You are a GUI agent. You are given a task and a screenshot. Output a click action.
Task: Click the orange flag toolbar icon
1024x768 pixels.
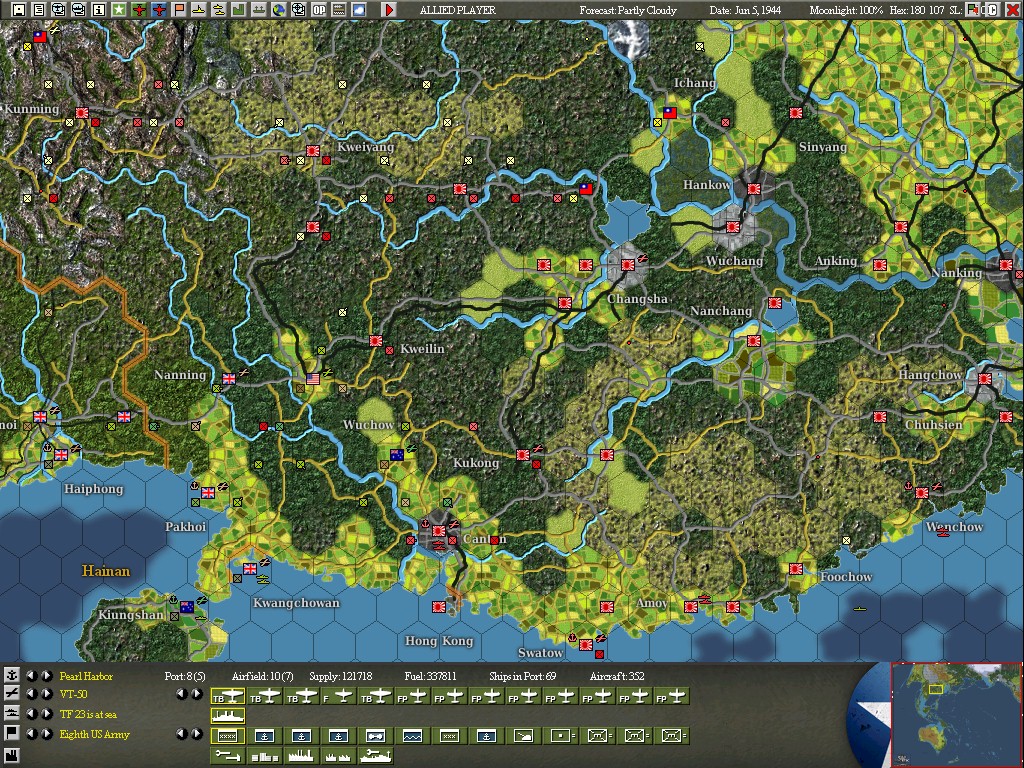[x=178, y=9]
